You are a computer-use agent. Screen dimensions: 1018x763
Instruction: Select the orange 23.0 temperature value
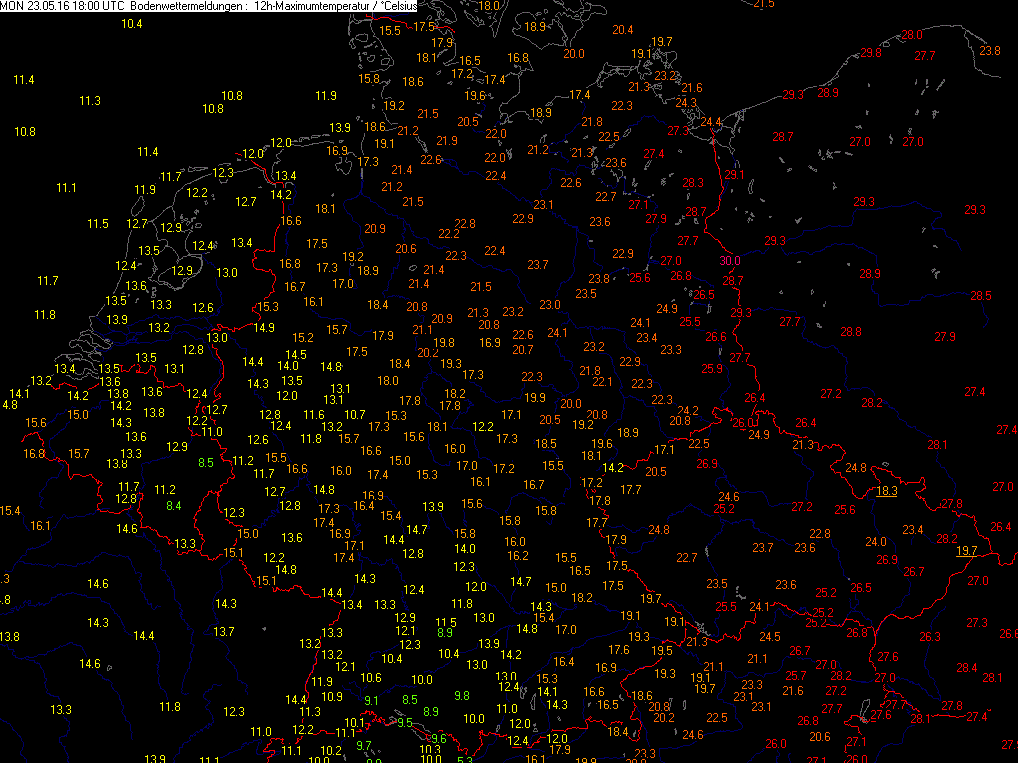click(x=550, y=305)
